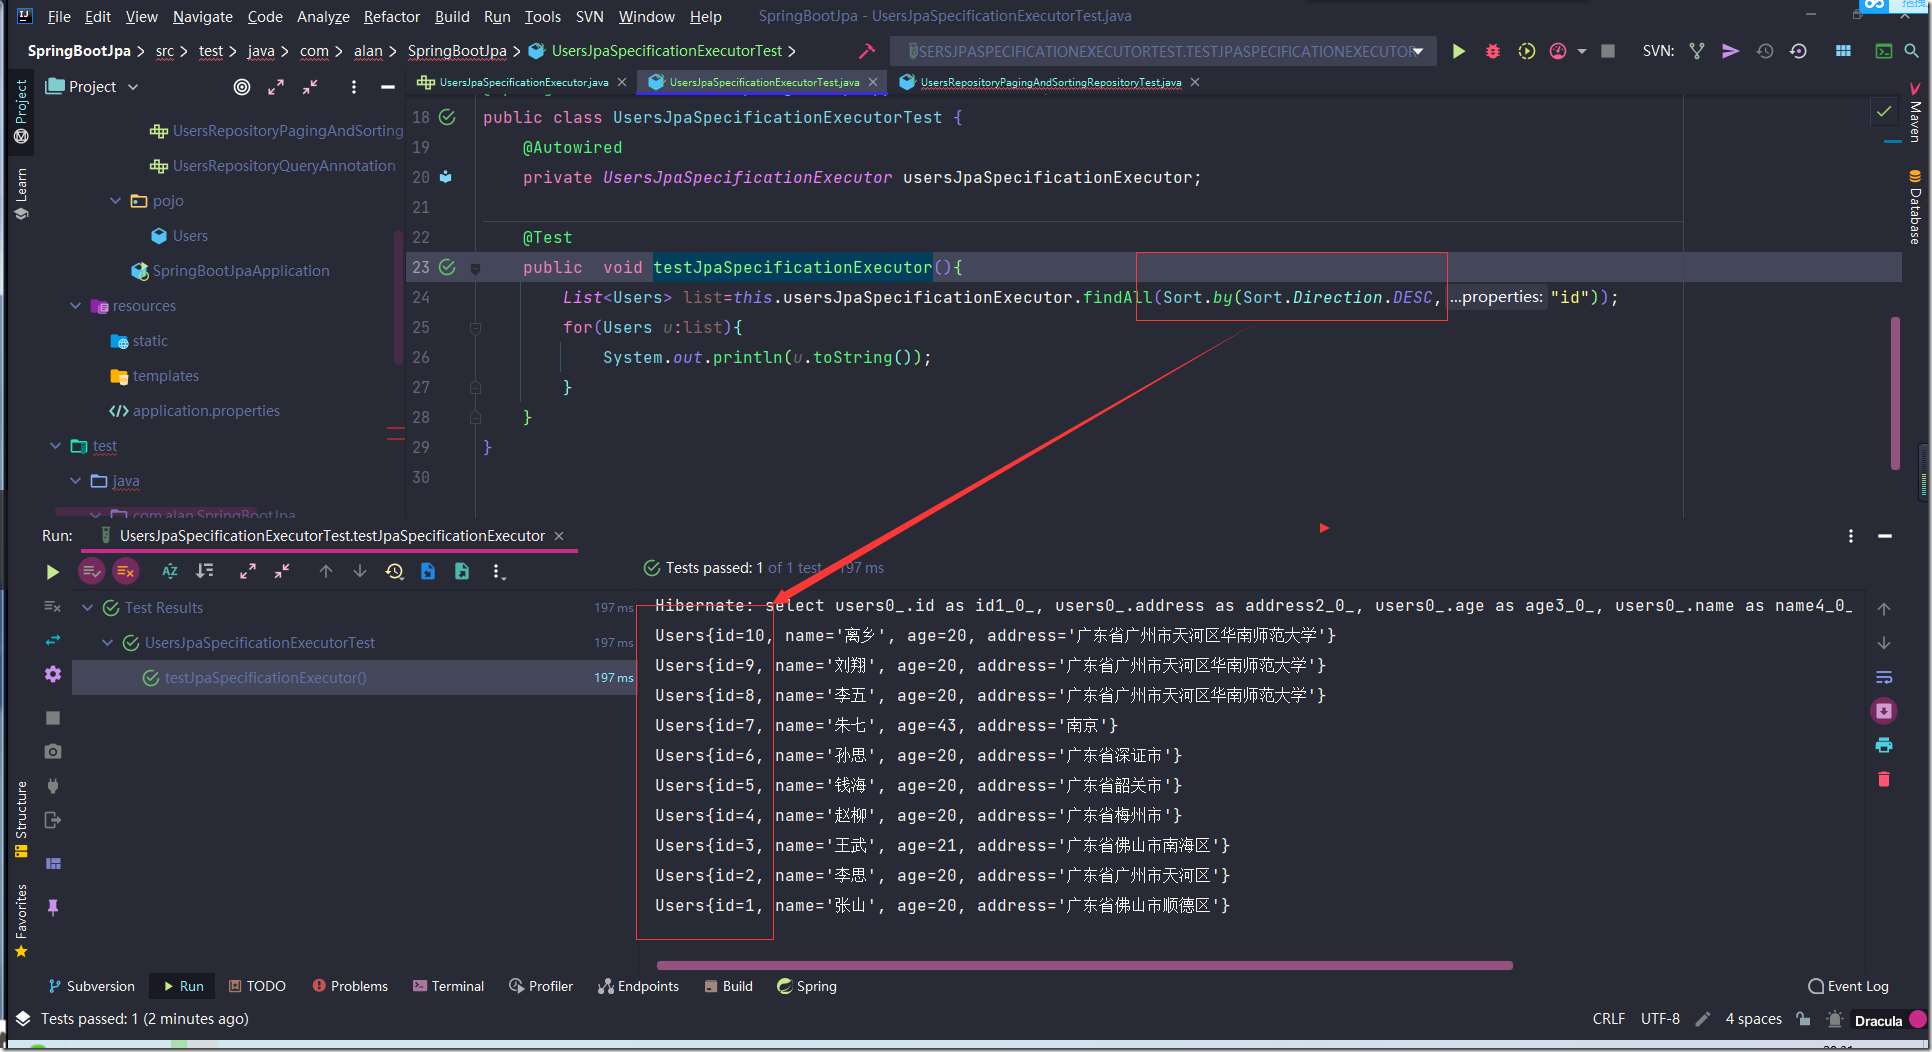The image size is (1932, 1052).
Task: Collapse all in the Project panel
Action: 310,87
